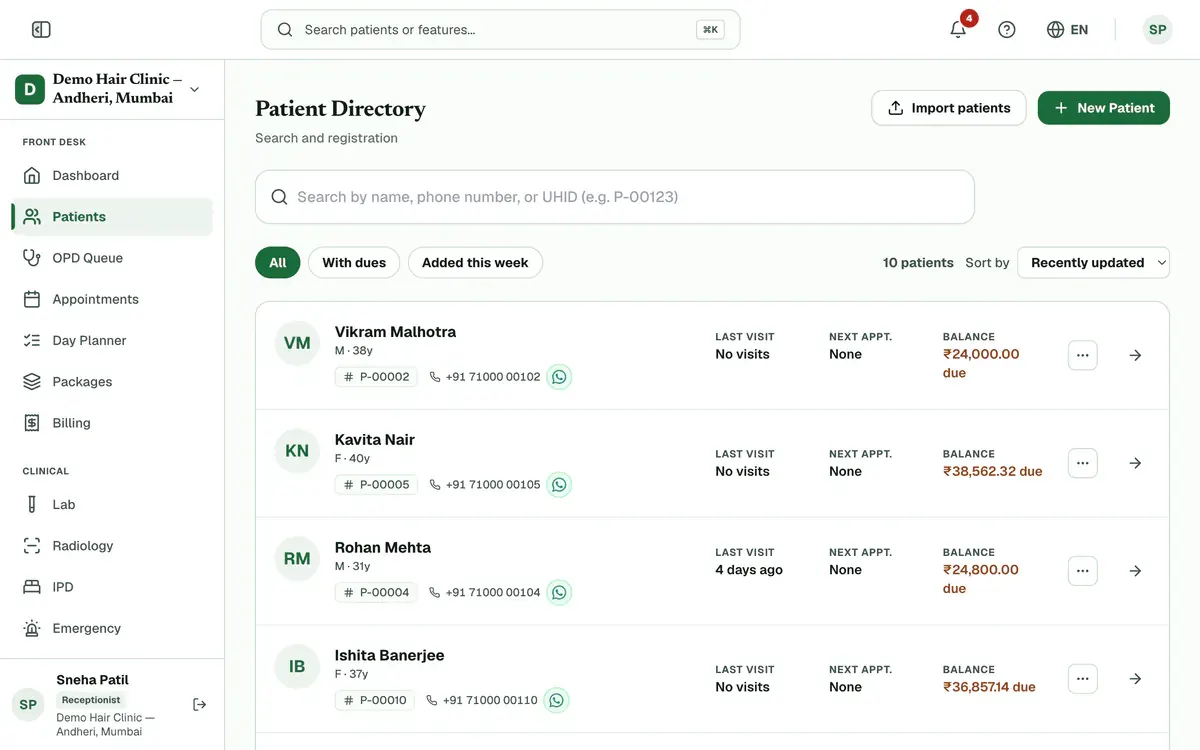Open Ishita Banerjee's record via arrow

[1135, 679]
